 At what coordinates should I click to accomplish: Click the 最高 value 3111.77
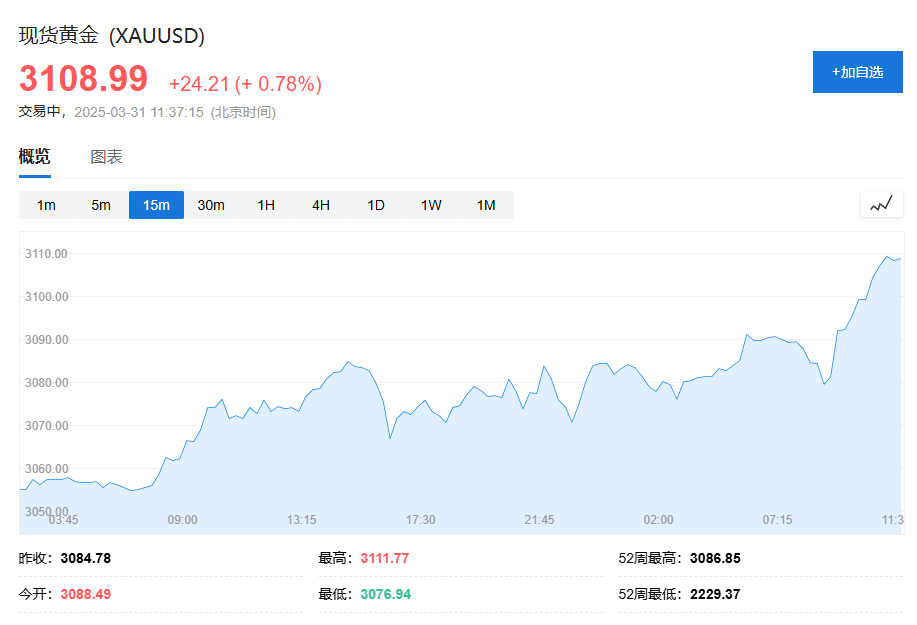385,558
